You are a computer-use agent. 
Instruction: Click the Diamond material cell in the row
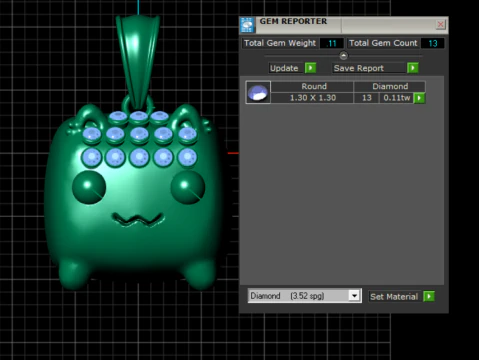[x=390, y=86]
